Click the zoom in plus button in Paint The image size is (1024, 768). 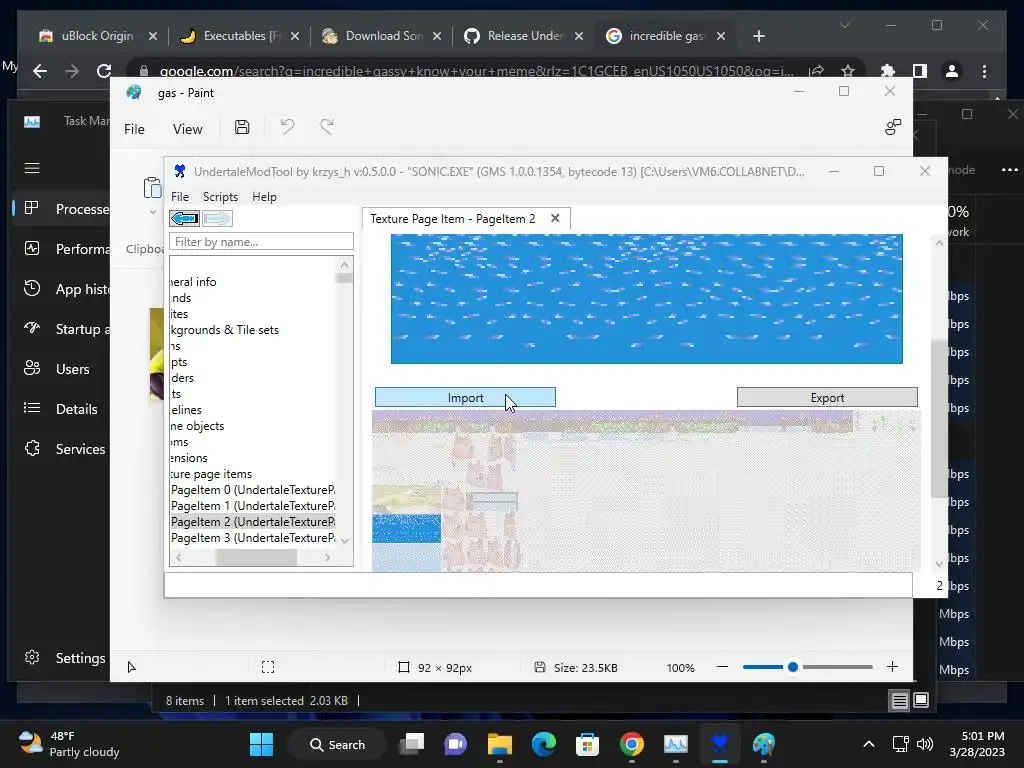pos(892,667)
